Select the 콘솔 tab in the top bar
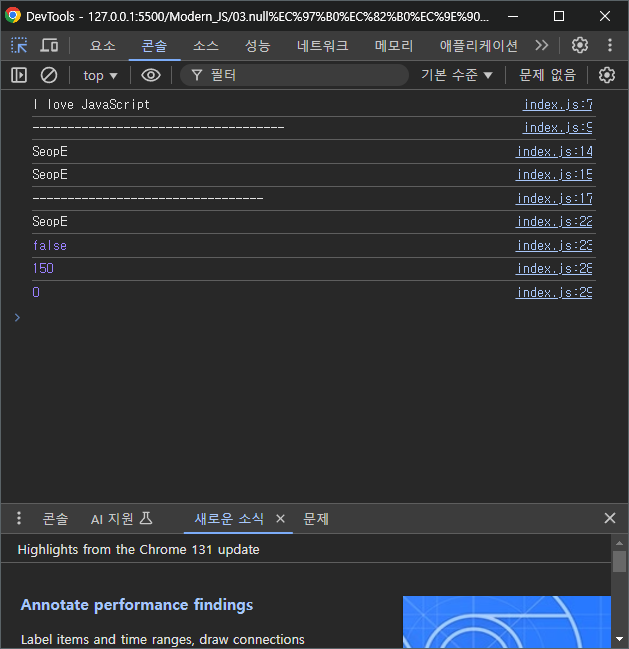629x649 pixels. tap(154, 45)
